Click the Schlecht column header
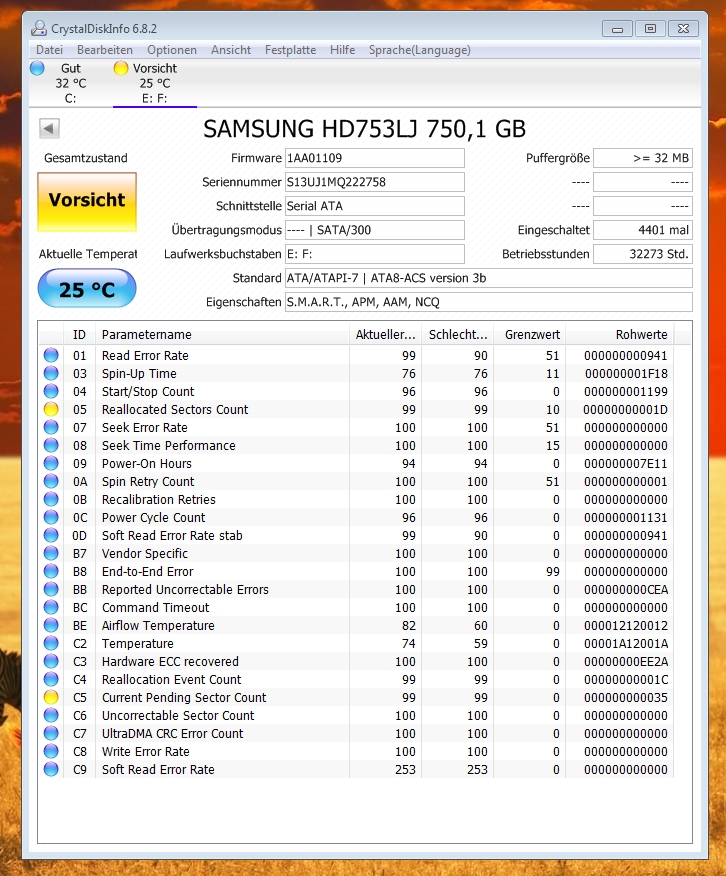Viewport: 726px width, 876px height. pos(457,335)
